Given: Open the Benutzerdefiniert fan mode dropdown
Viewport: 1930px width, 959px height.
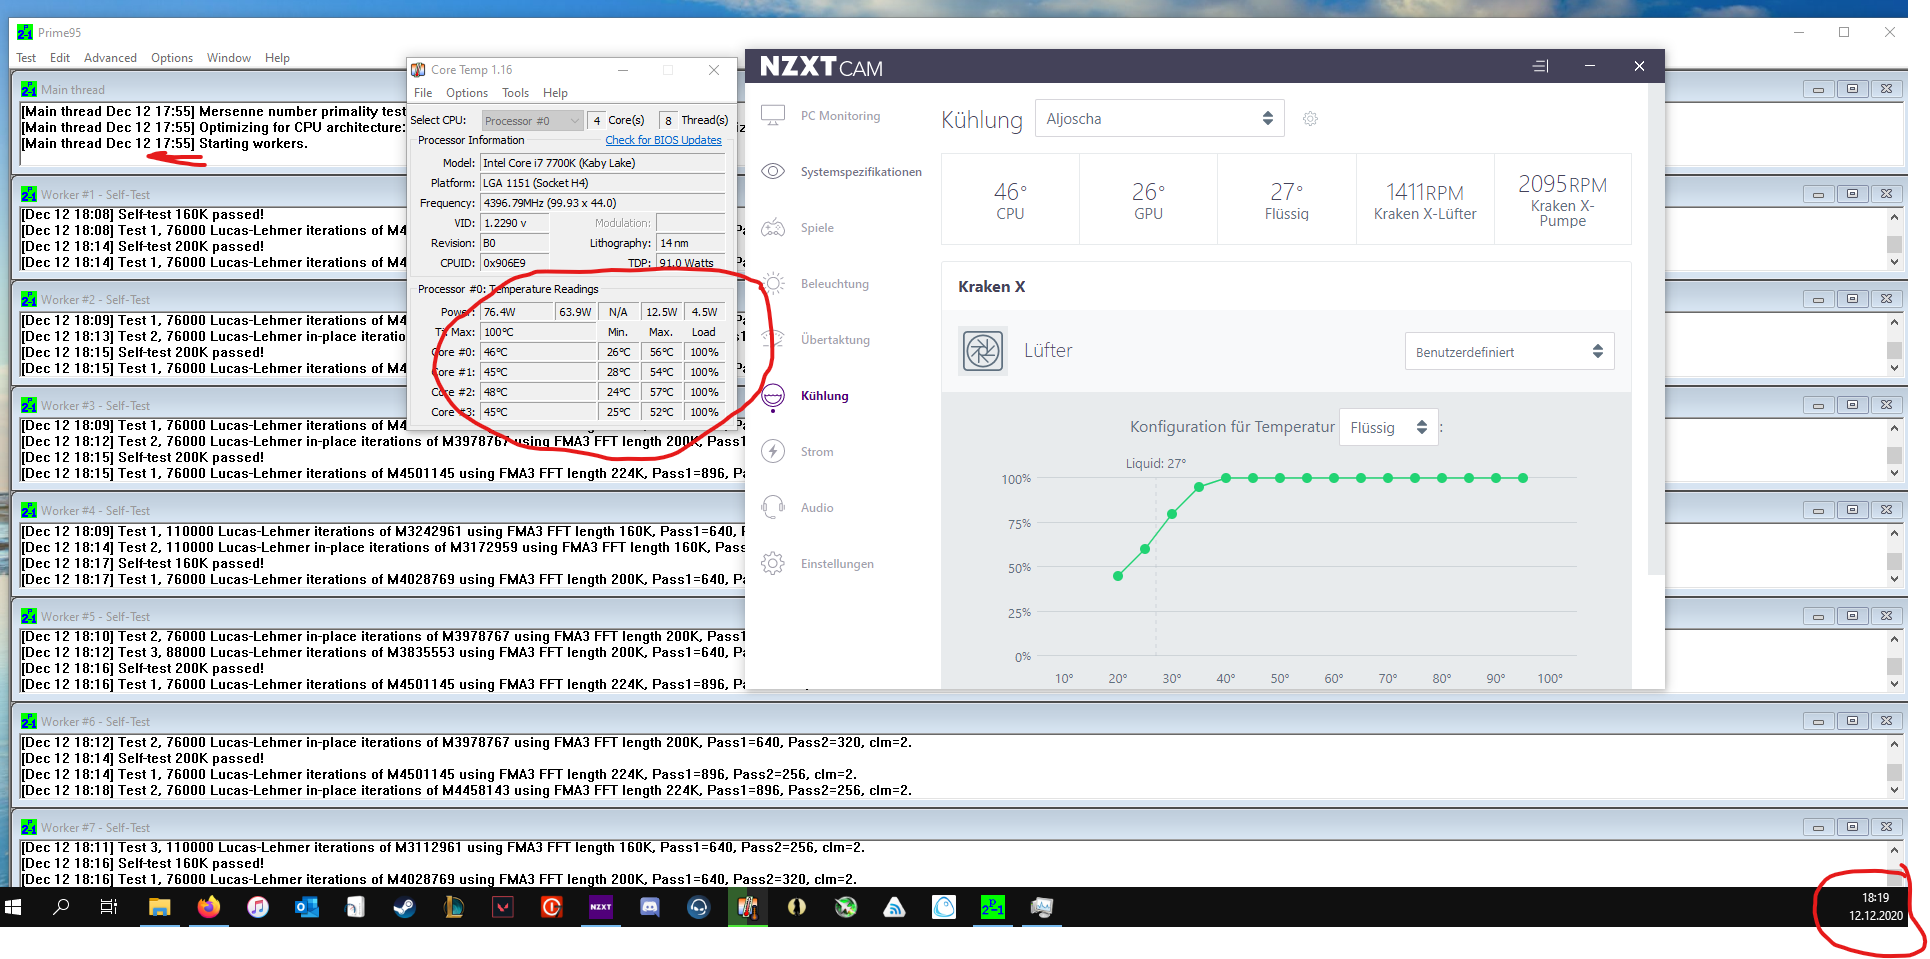Looking at the screenshot, I should click(1509, 351).
